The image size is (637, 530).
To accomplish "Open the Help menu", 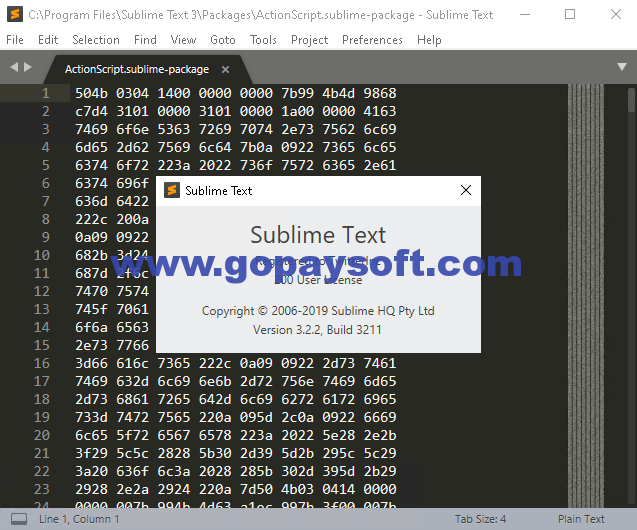I will coord(429,40).
